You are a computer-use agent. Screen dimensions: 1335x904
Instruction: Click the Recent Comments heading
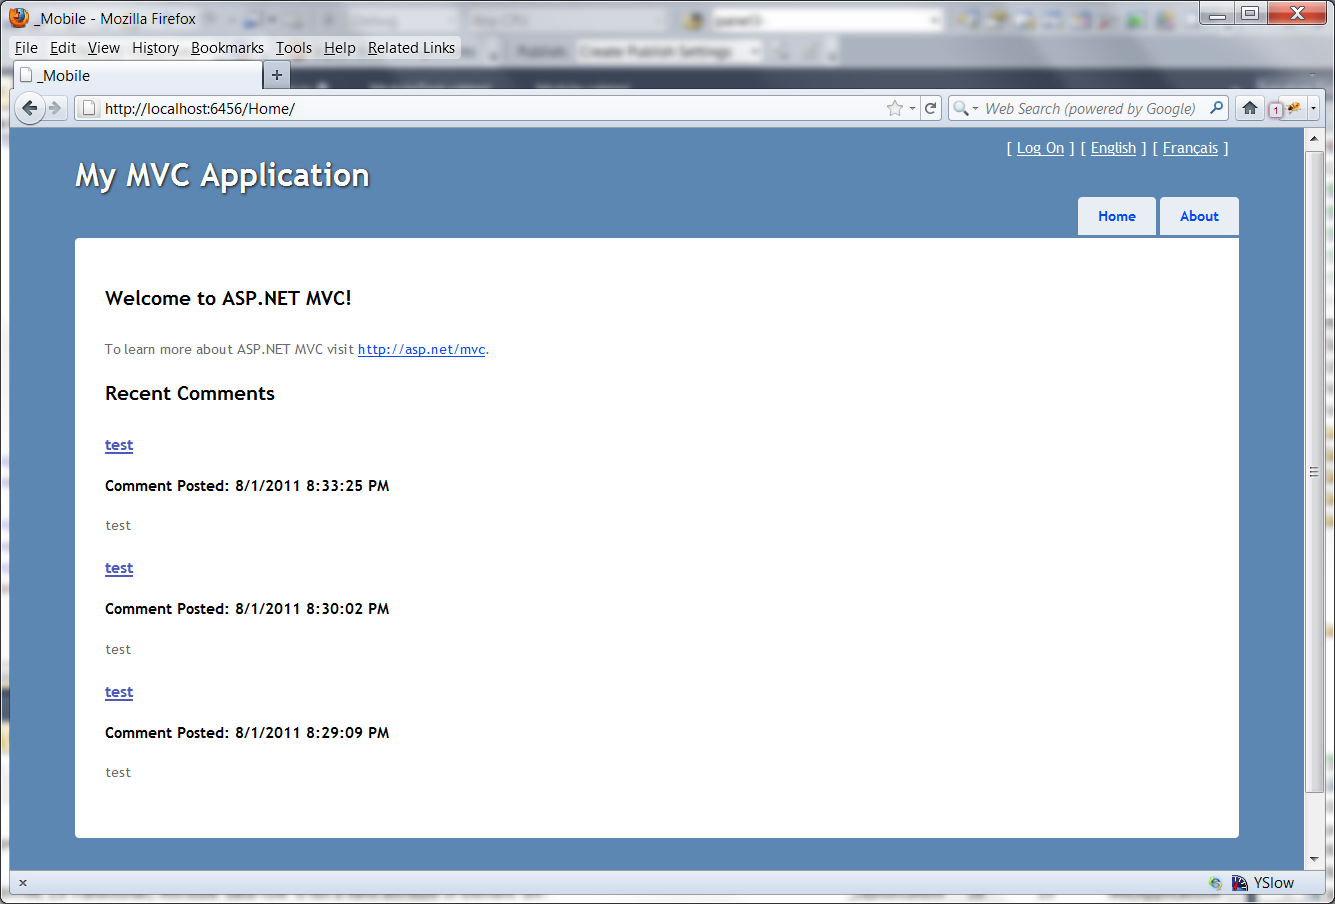[190, 393]
